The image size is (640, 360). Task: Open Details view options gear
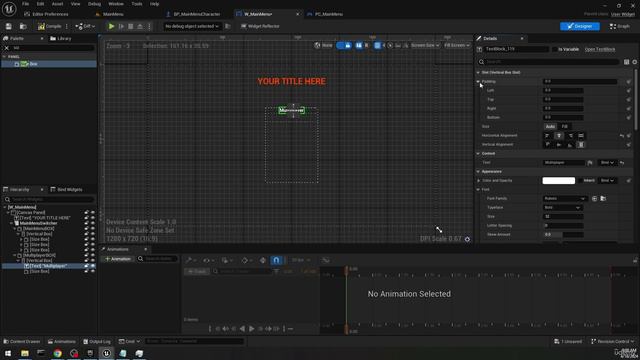pyautogui.click(x=635, y=62)
